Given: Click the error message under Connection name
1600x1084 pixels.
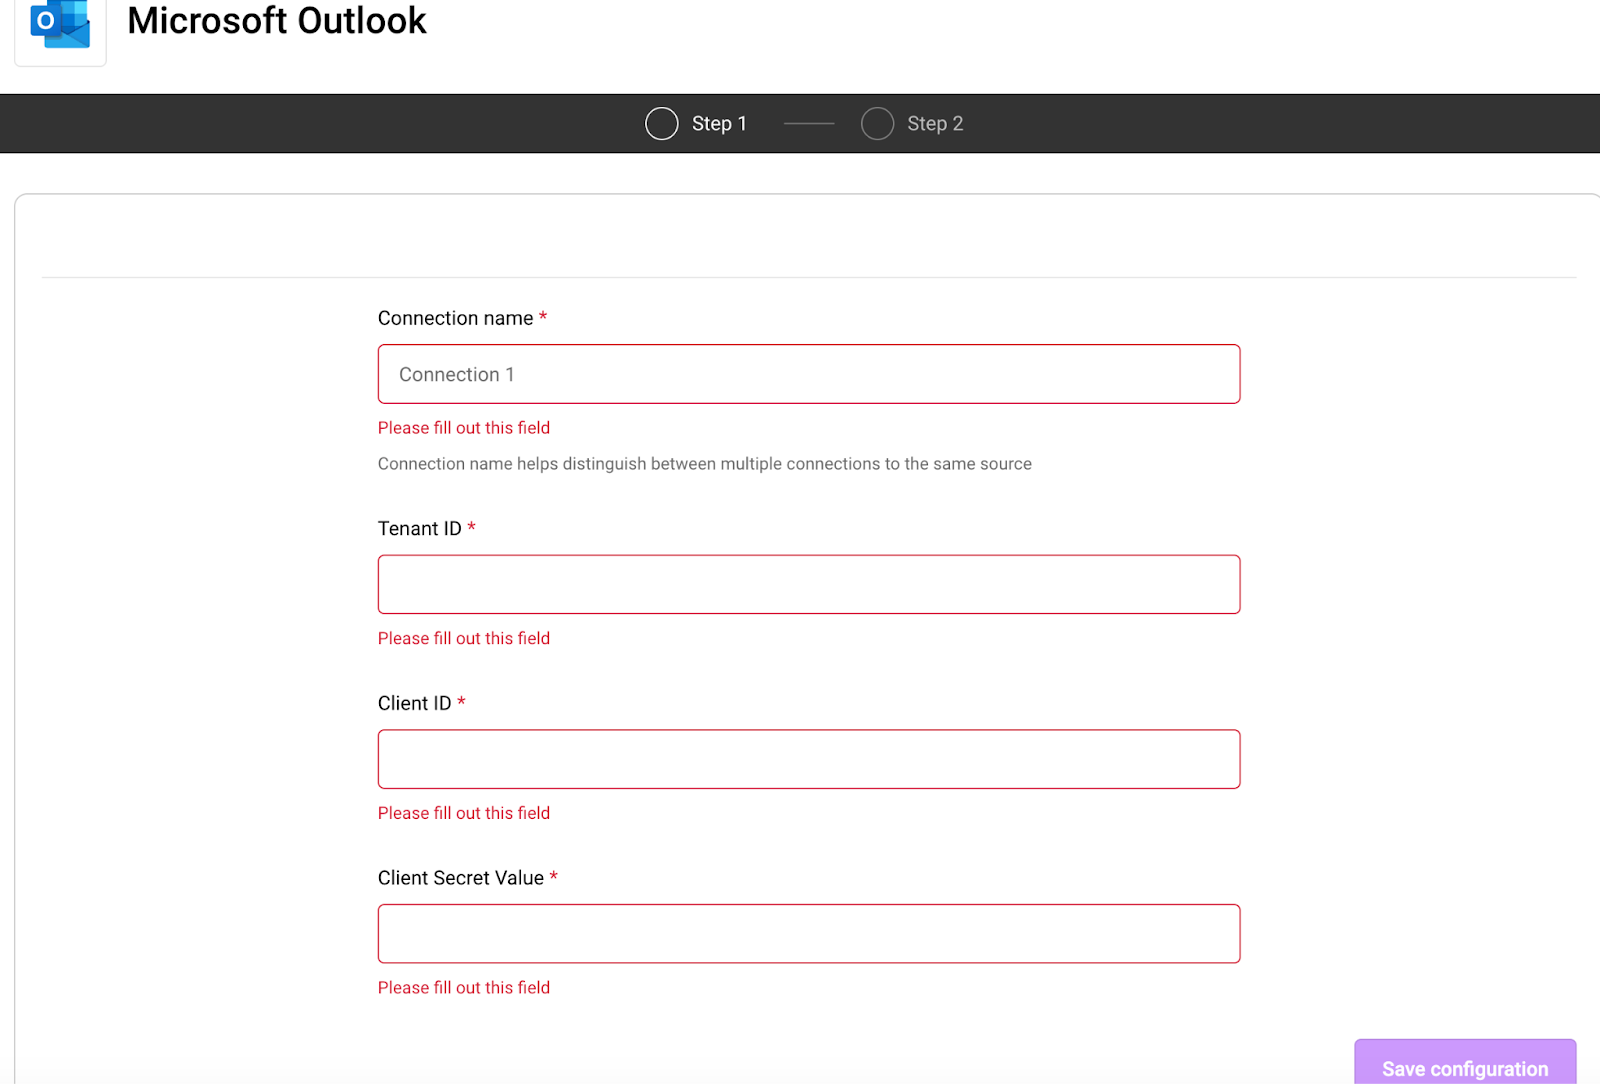Looking at the screenshot, I should pos(464,428).
